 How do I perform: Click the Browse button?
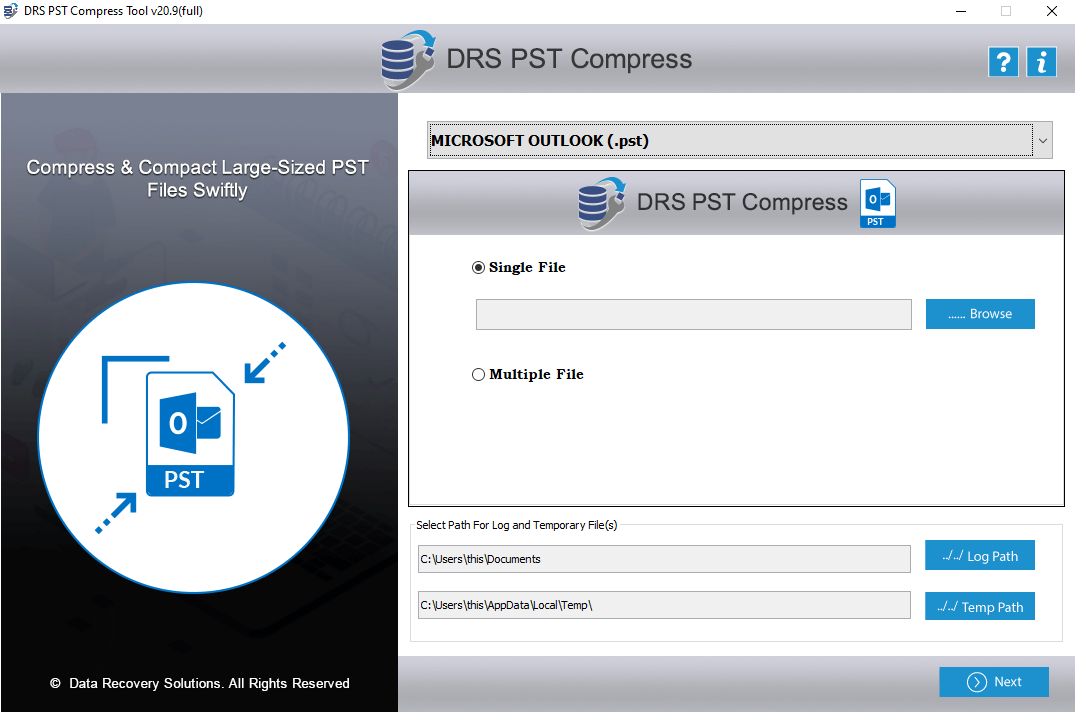[x=980, y=313]
